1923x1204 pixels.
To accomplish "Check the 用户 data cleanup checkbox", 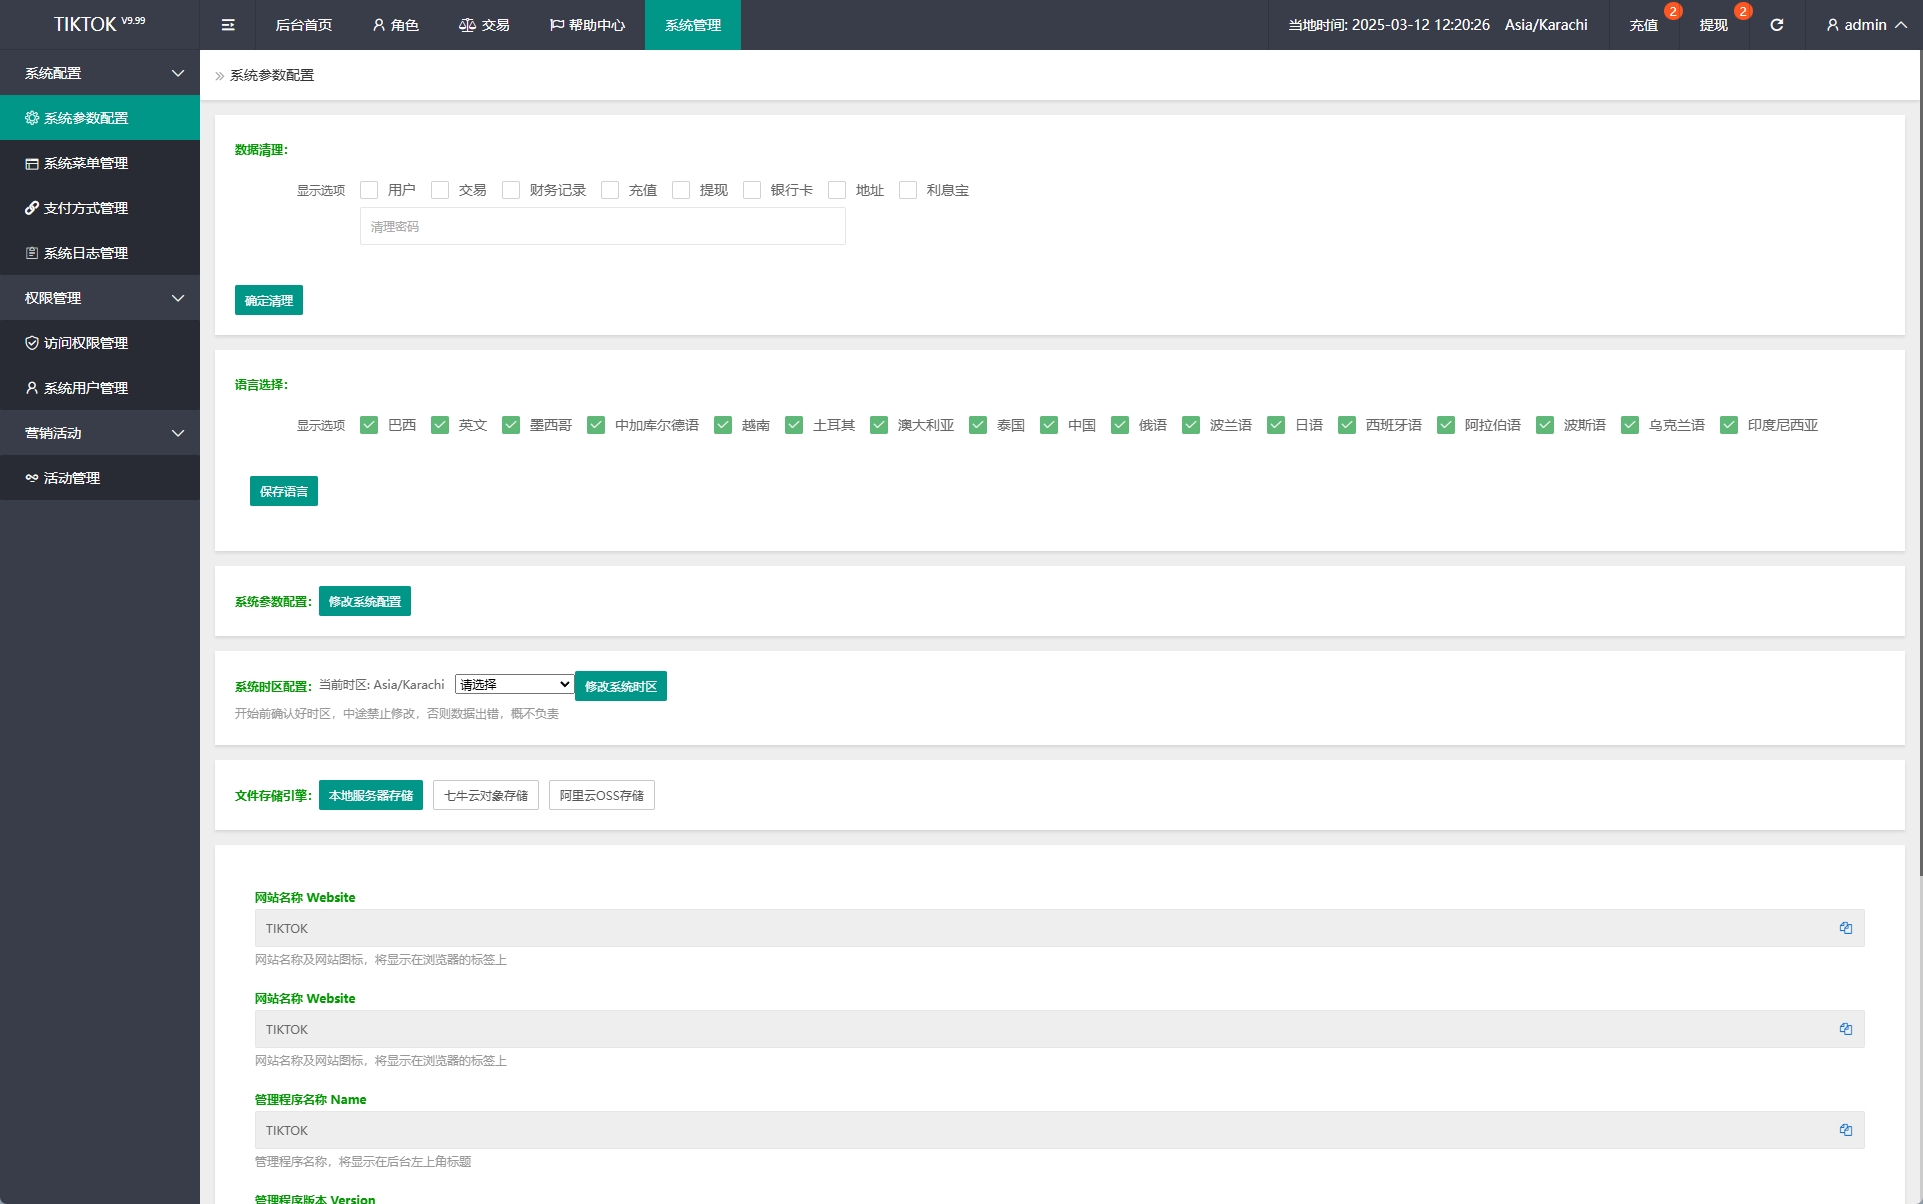I will [x=369, y=190].
